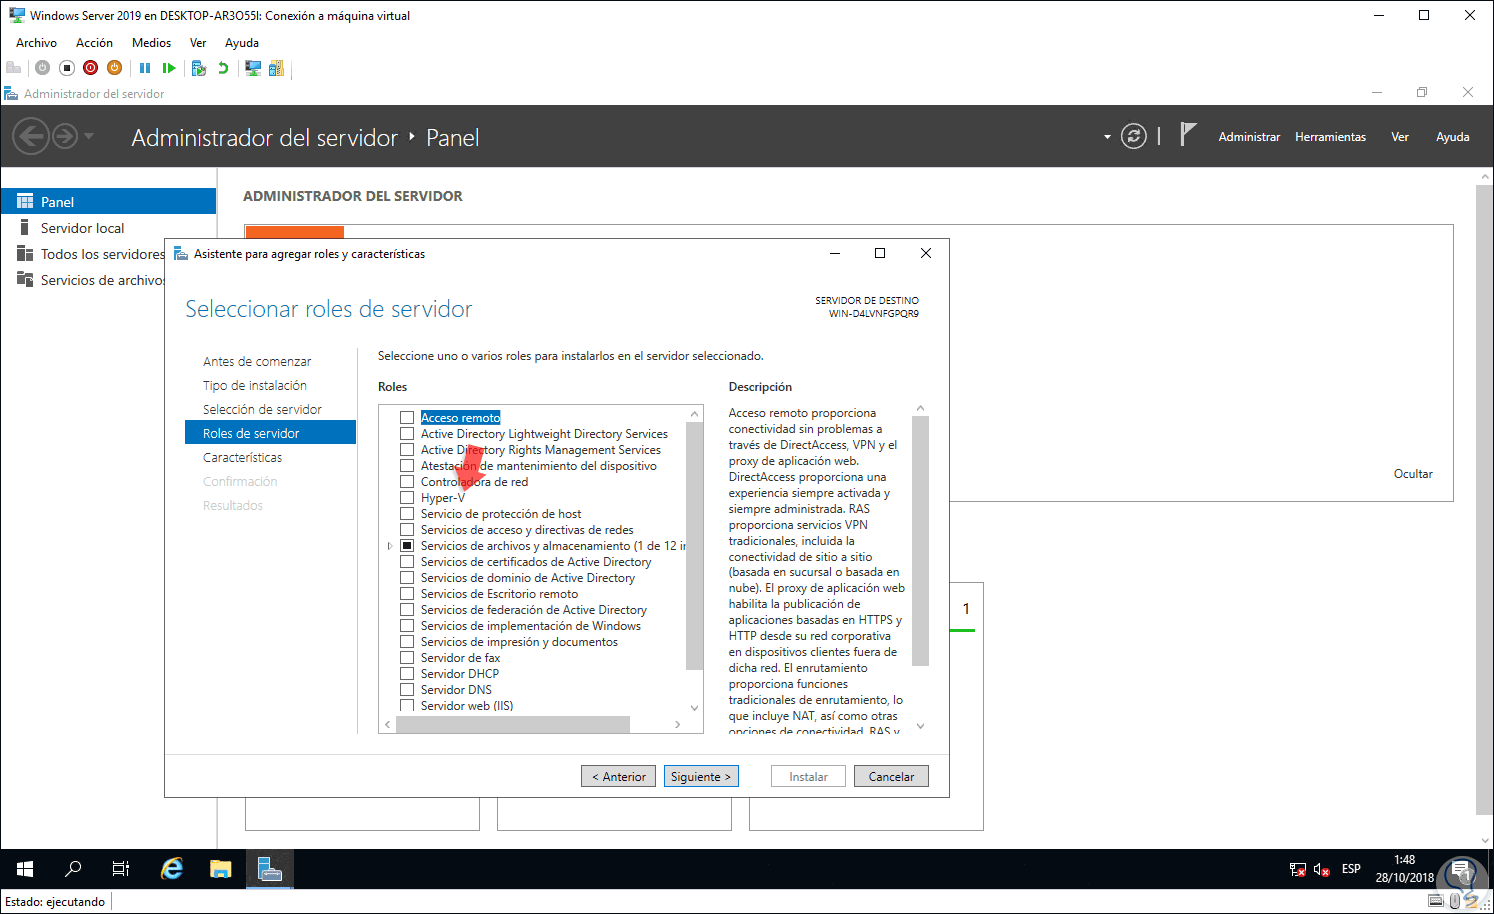Image resolution: width=1494 pixels, height=914 pixels.
Task: Launch Internet Explorer from the taskbar
Action: click(172, 869)
